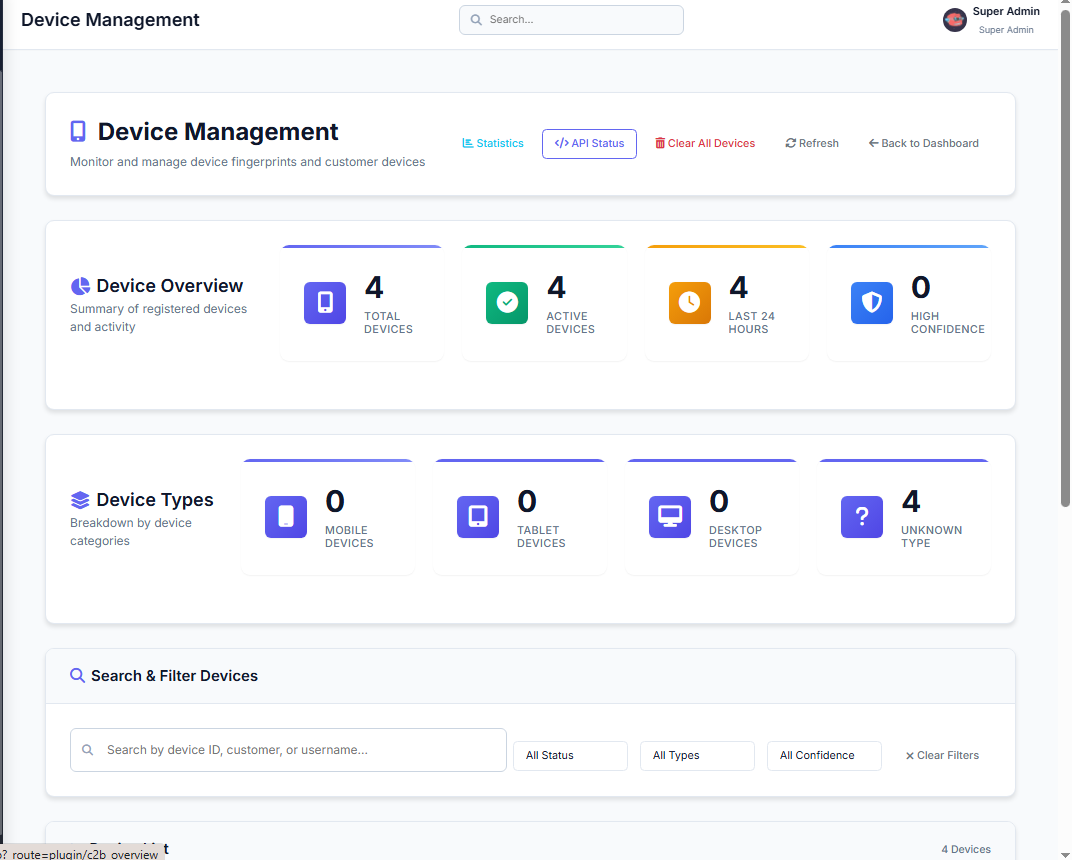The height and width of the screenshot is (860, 1072).
Task: Click the Active Devices green checkmark icon
Action: click(507, 303)
